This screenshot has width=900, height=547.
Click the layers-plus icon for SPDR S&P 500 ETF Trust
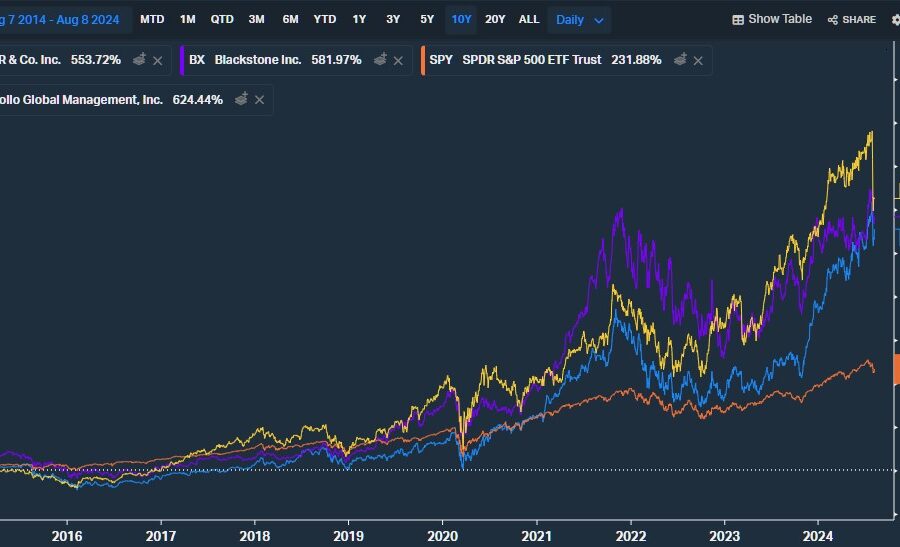[x=680, y=59]
